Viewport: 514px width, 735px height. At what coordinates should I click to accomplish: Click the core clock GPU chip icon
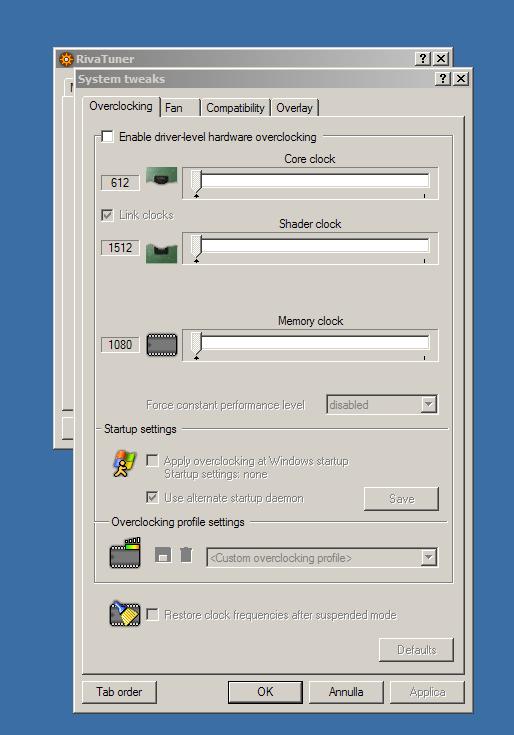point(162,176)
